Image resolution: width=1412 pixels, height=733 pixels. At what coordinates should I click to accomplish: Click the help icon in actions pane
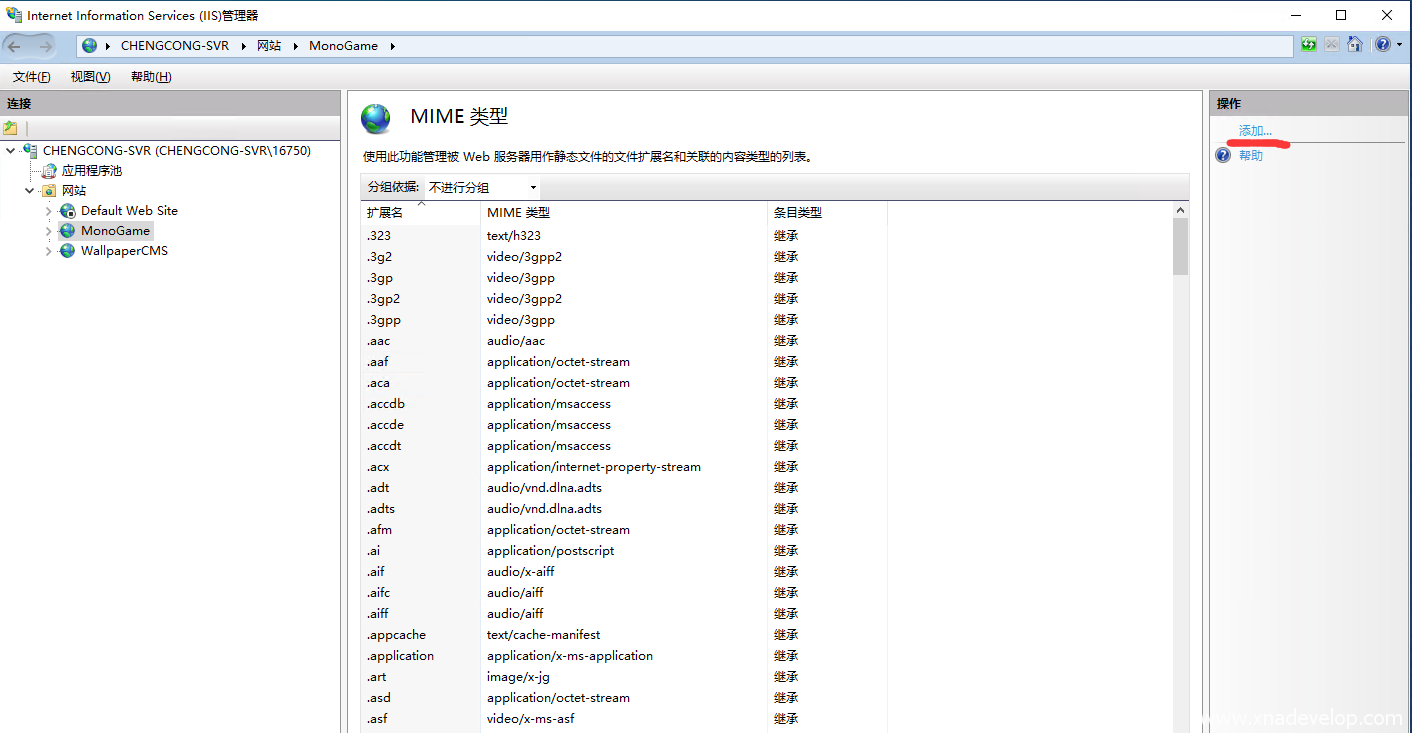tap(1223, 156)
